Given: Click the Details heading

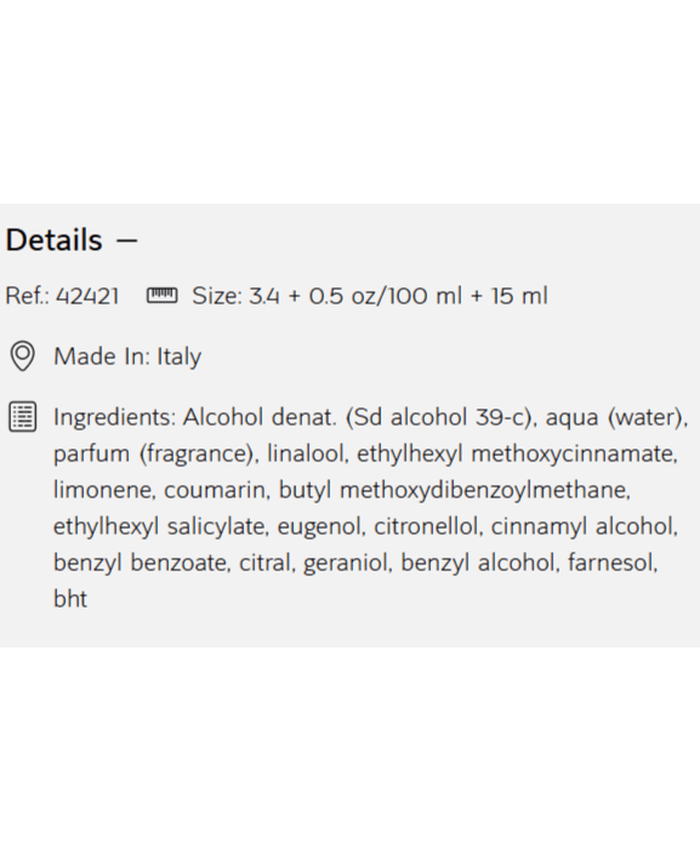Looking at the screenshot, I should point(54,241).
